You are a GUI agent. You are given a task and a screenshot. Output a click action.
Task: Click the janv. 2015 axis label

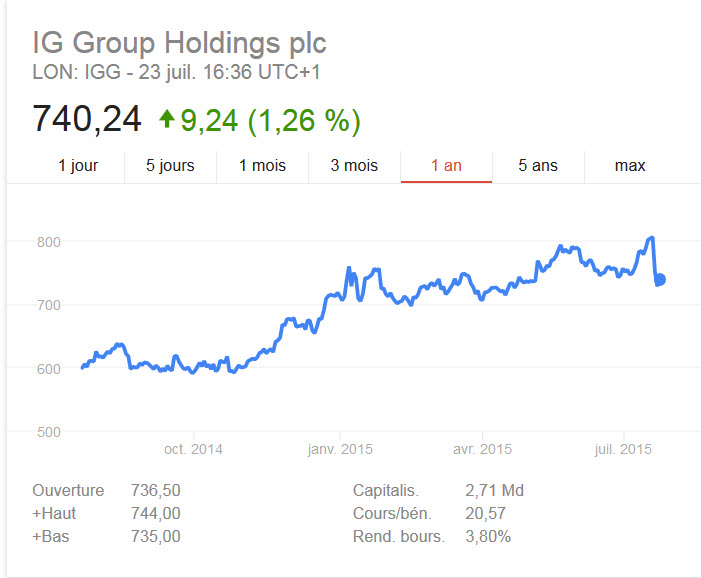point(339,449)
